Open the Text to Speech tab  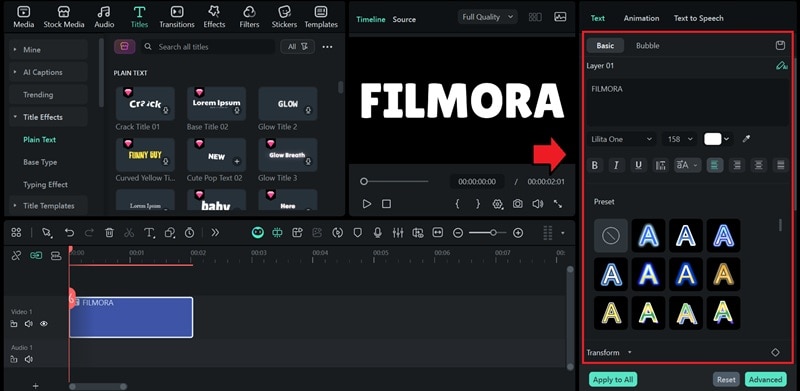click(x=698, y=18)
